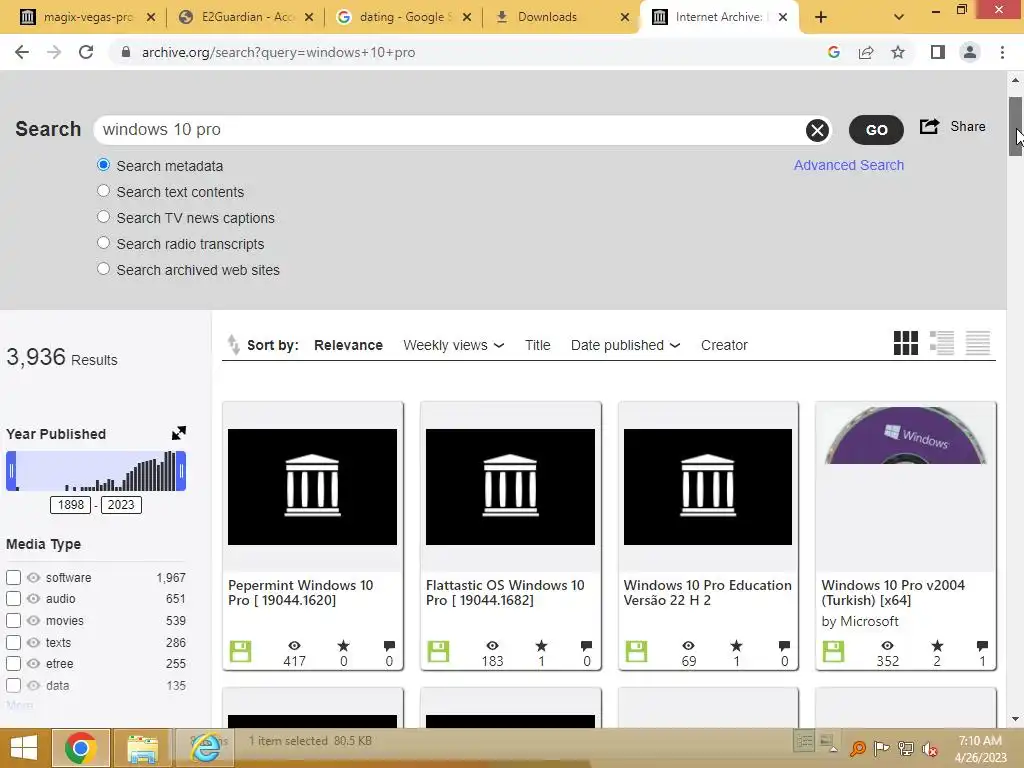Click the GO search button
Viewport: 1024px width, 768px height.
pyautogui.click(x=876, y=130)
